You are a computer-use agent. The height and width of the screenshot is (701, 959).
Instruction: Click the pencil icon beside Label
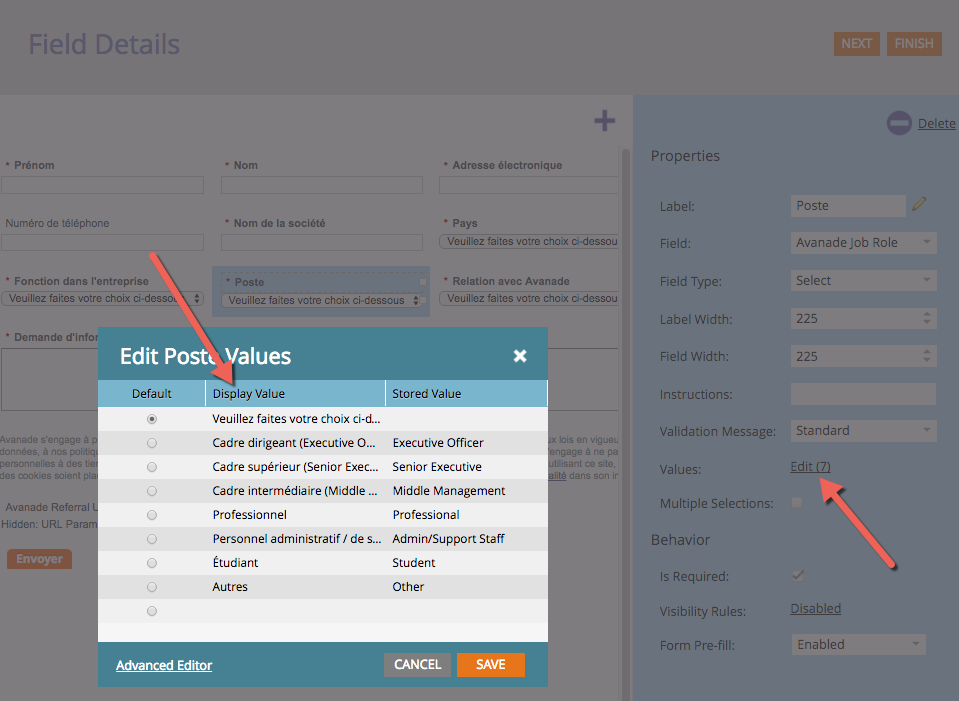(x=919, y=205)
